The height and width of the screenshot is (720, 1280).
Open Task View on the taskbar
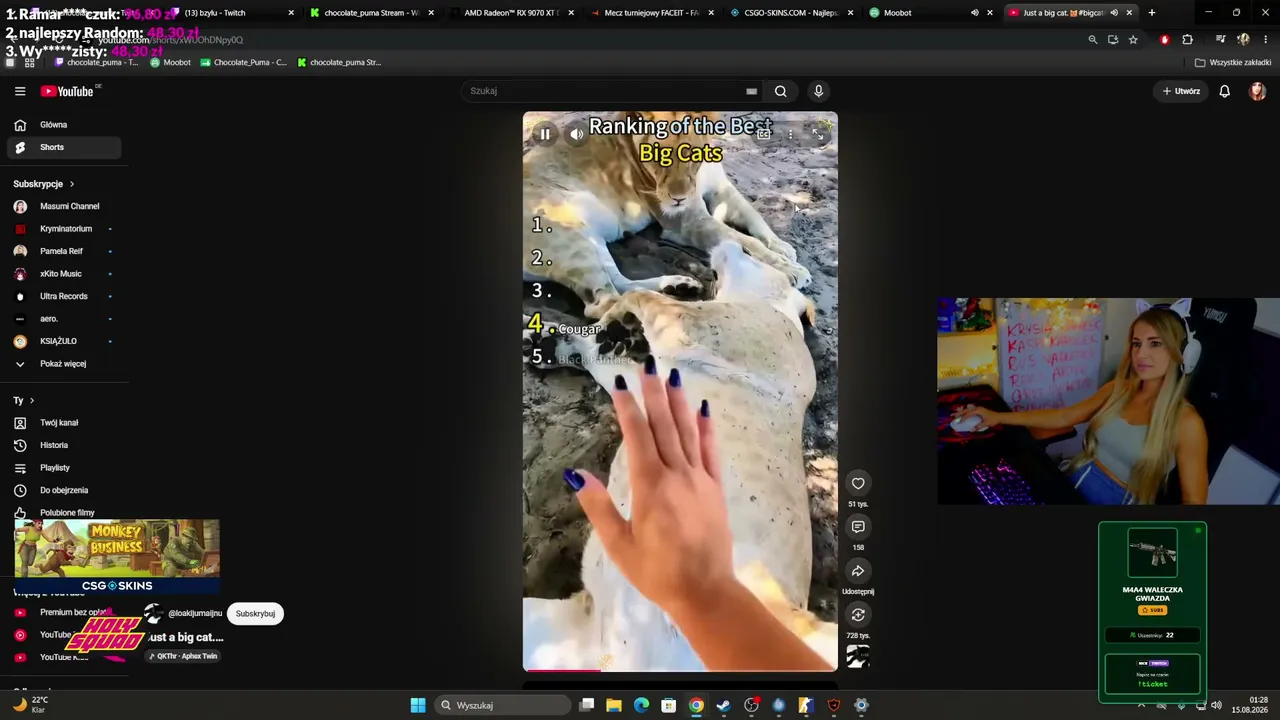click(587, 705)
